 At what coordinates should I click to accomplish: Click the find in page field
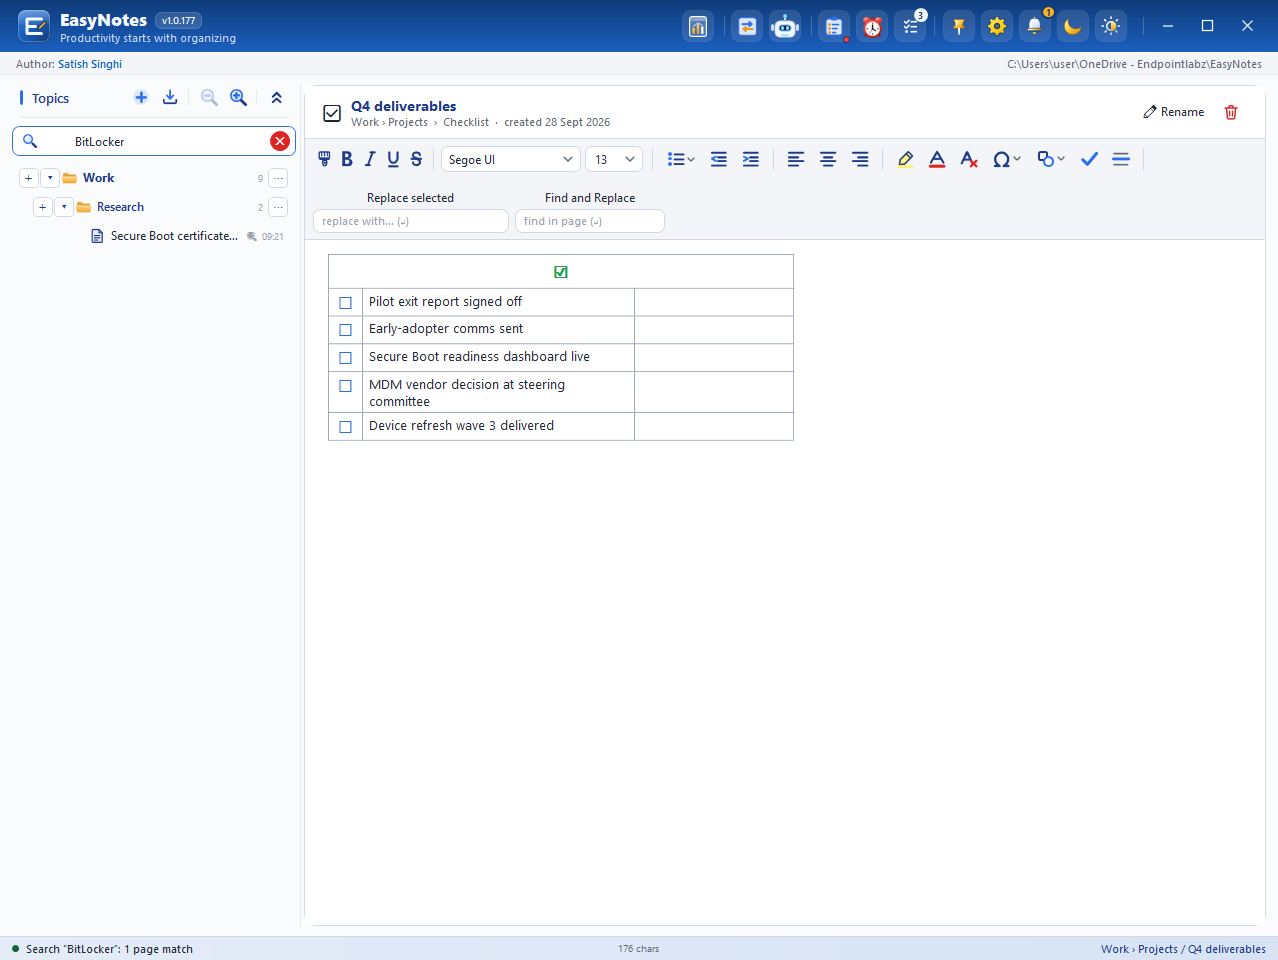(590, 221)
